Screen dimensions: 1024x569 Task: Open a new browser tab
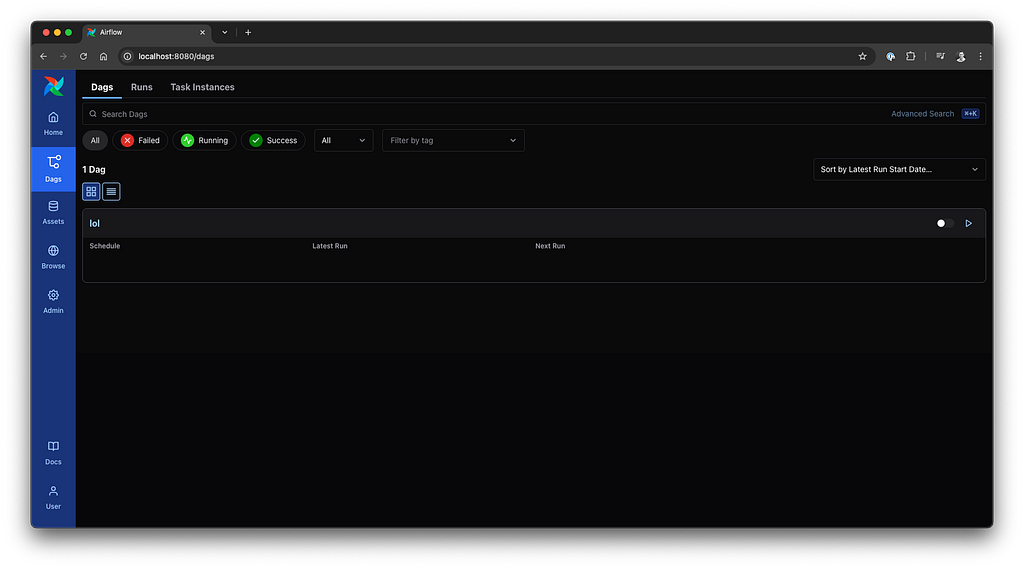coord(248,32)
